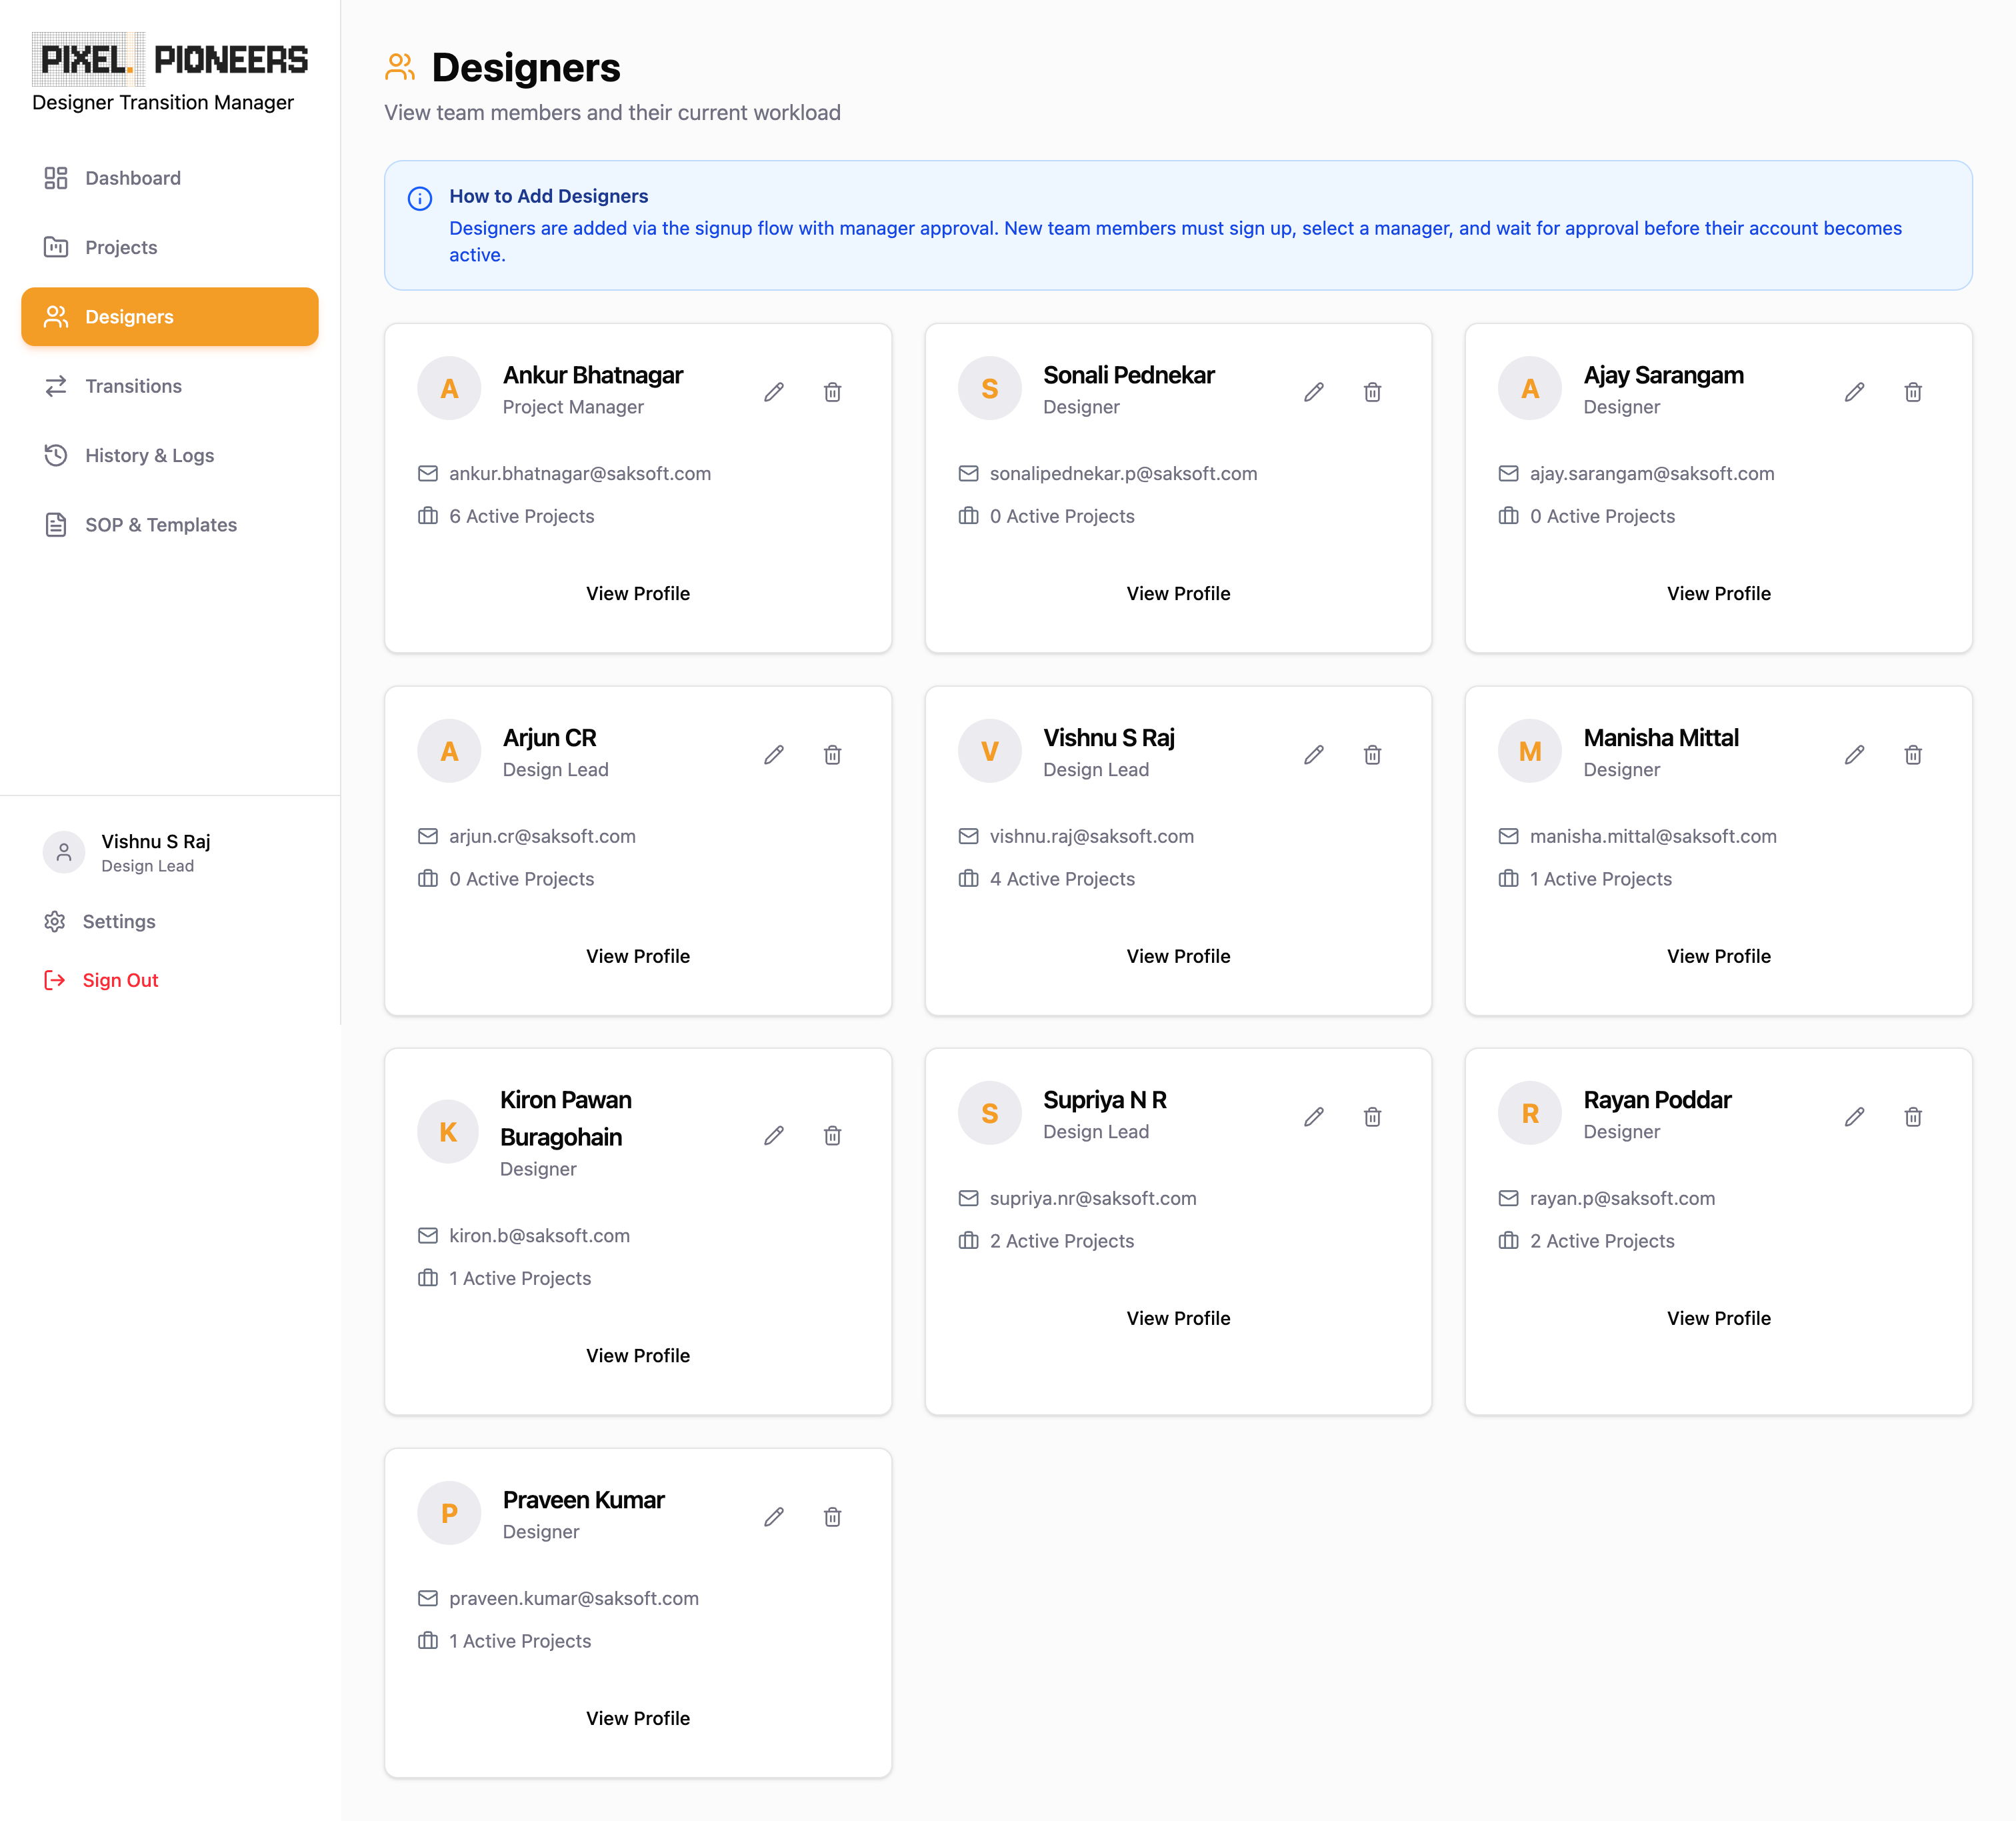Edit Ajay Sarangam with the pencil icon
This screenshot has width=2016, height=1821.
pyautogui.click(x=1854, y=392)
